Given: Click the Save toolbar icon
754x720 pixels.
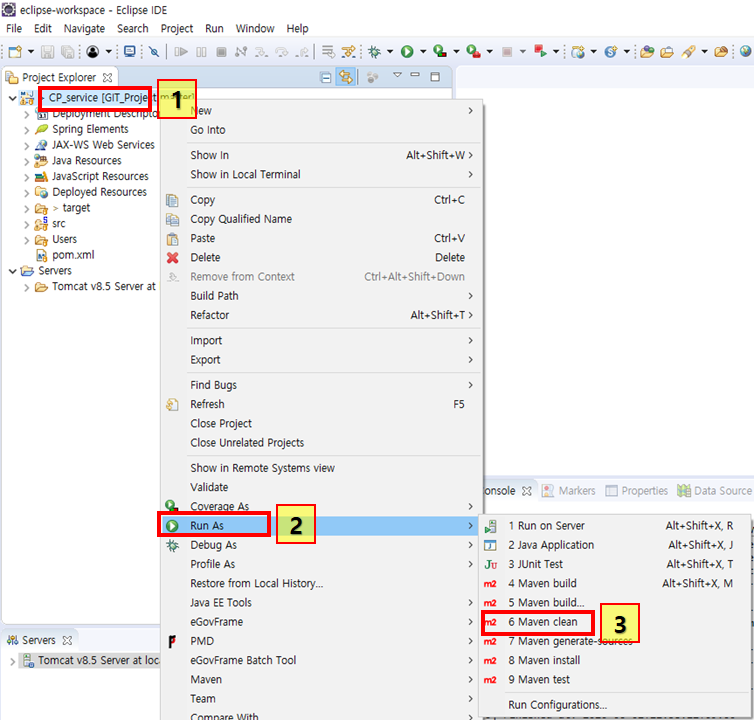Looking at the screenshot, I should 47,51.
